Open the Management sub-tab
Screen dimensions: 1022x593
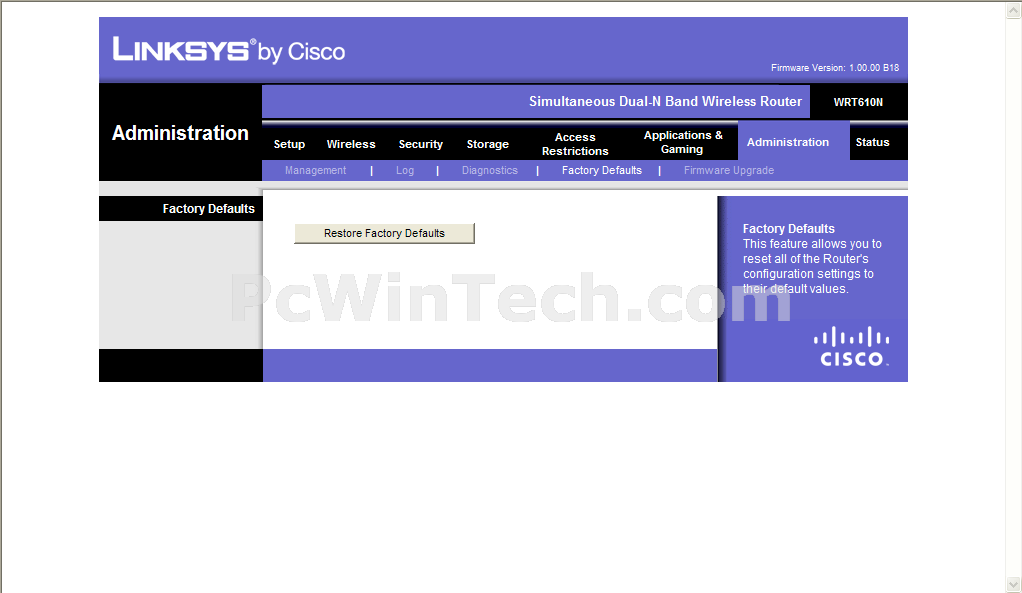[x=315, y=170]
